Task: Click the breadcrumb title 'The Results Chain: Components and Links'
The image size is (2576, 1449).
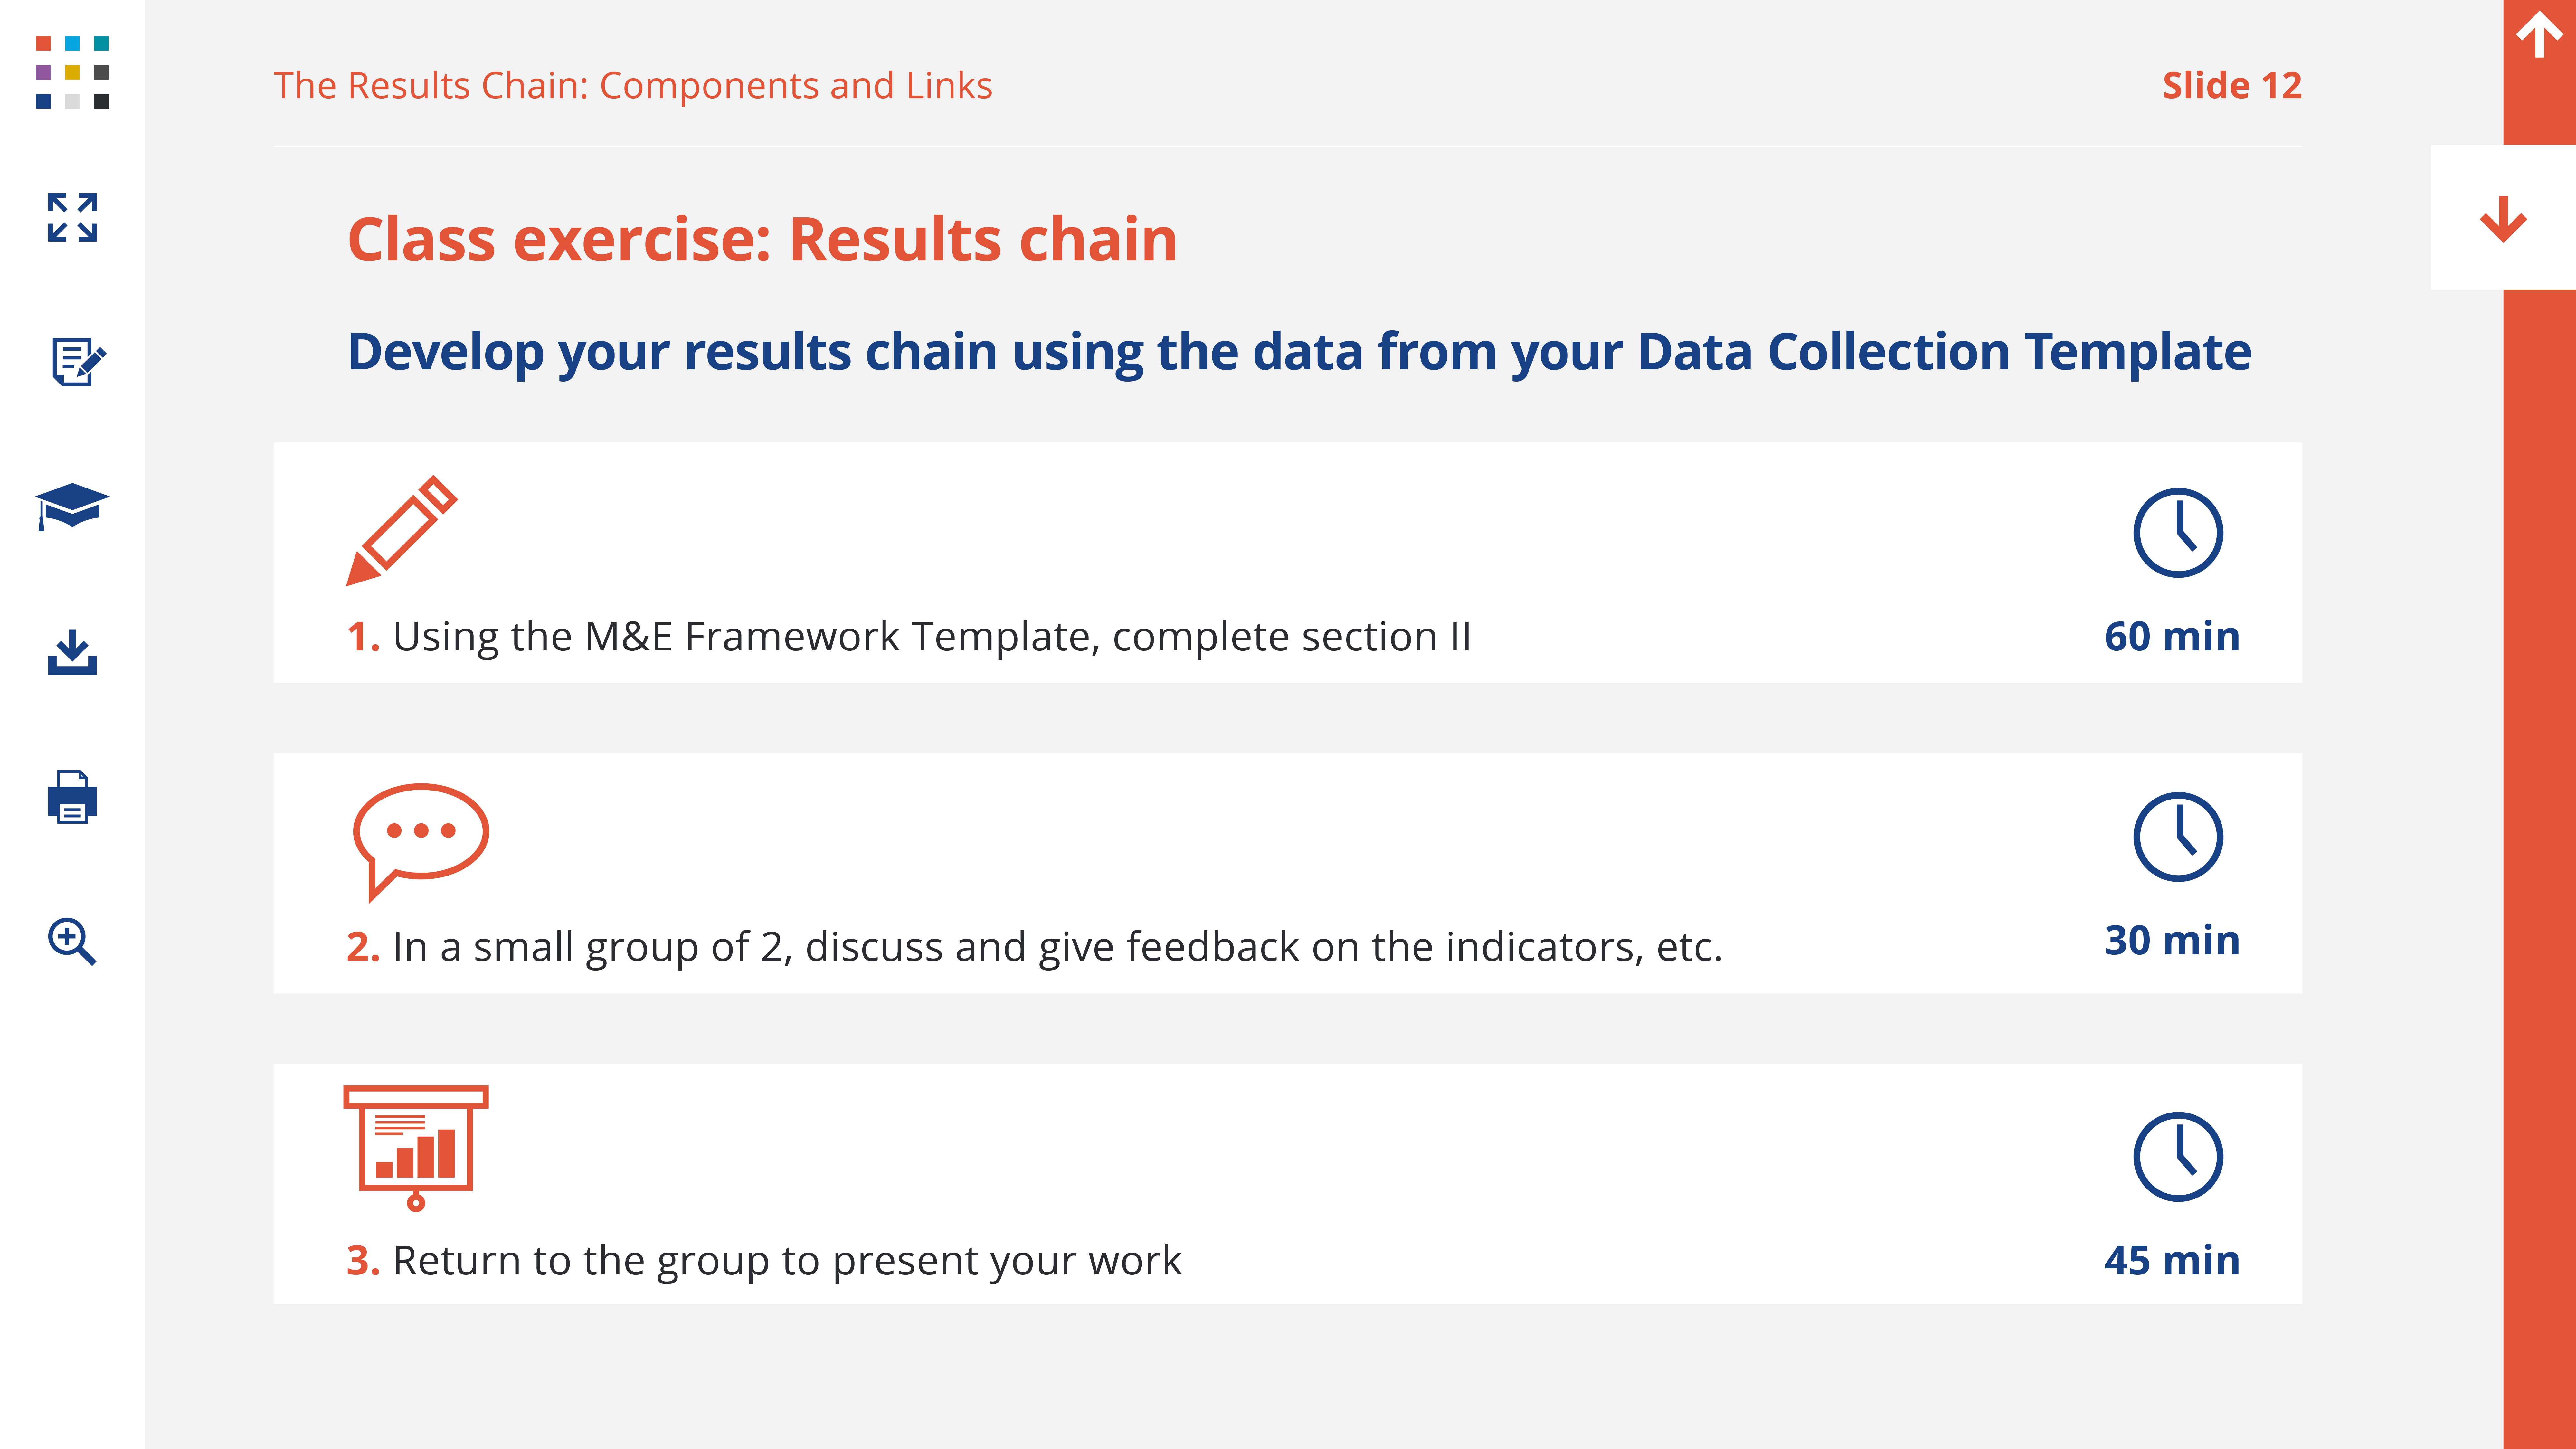Action: click(x=633, y=86)
